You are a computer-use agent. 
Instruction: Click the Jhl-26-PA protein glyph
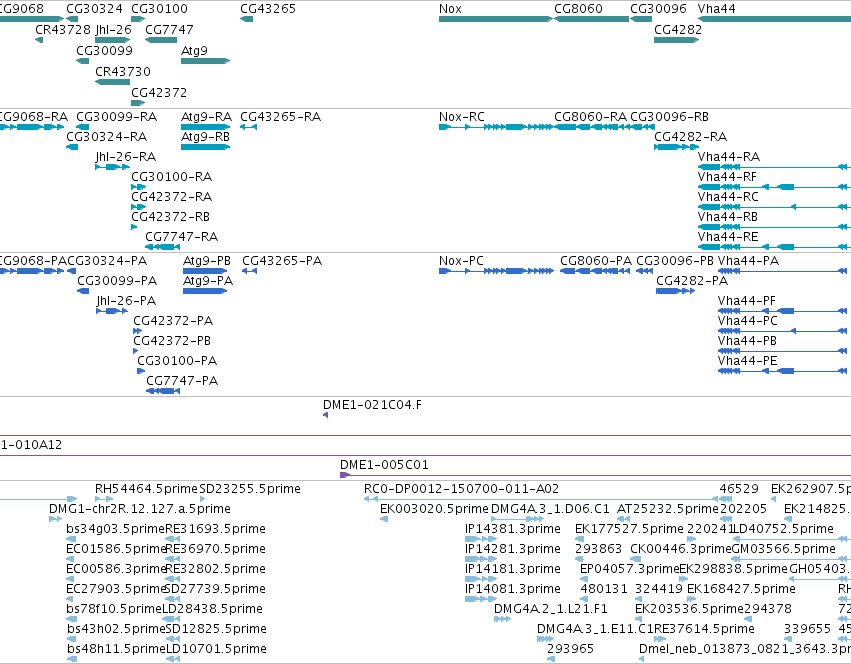coord(112,311)
